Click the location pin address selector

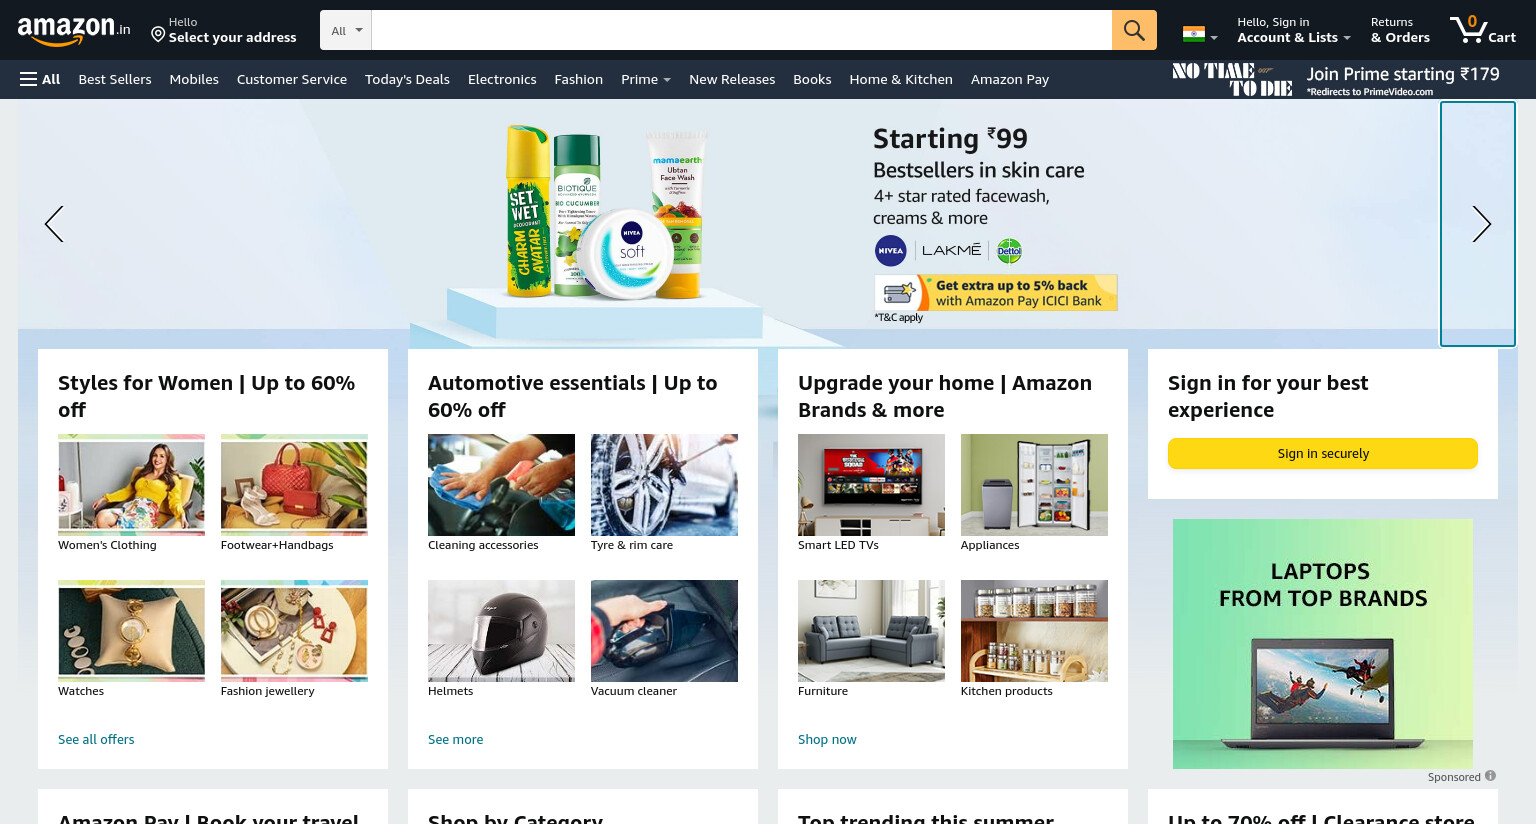(x=224, y=30)
